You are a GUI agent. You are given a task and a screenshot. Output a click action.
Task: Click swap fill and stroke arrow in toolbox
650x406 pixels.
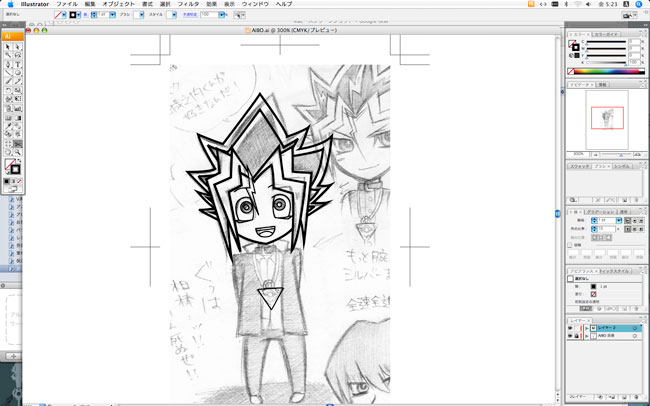[x=19, y=160]
